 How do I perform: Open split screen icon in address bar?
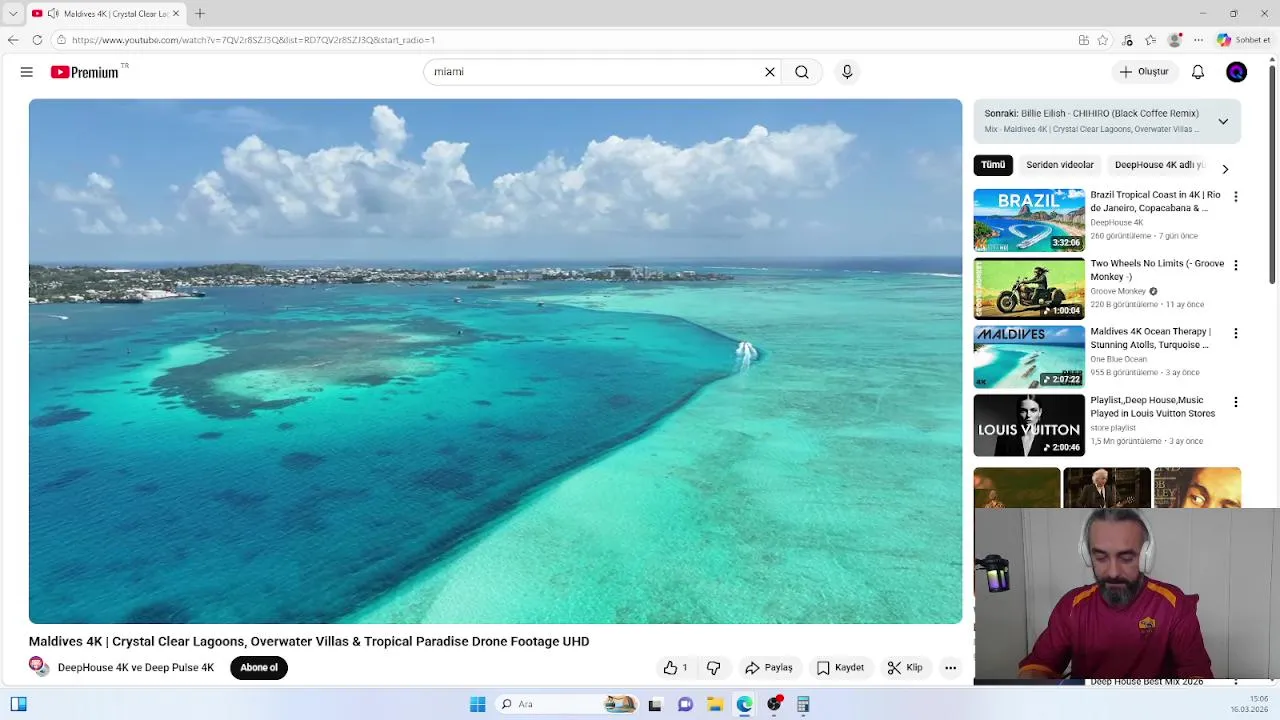[1084, 40]
